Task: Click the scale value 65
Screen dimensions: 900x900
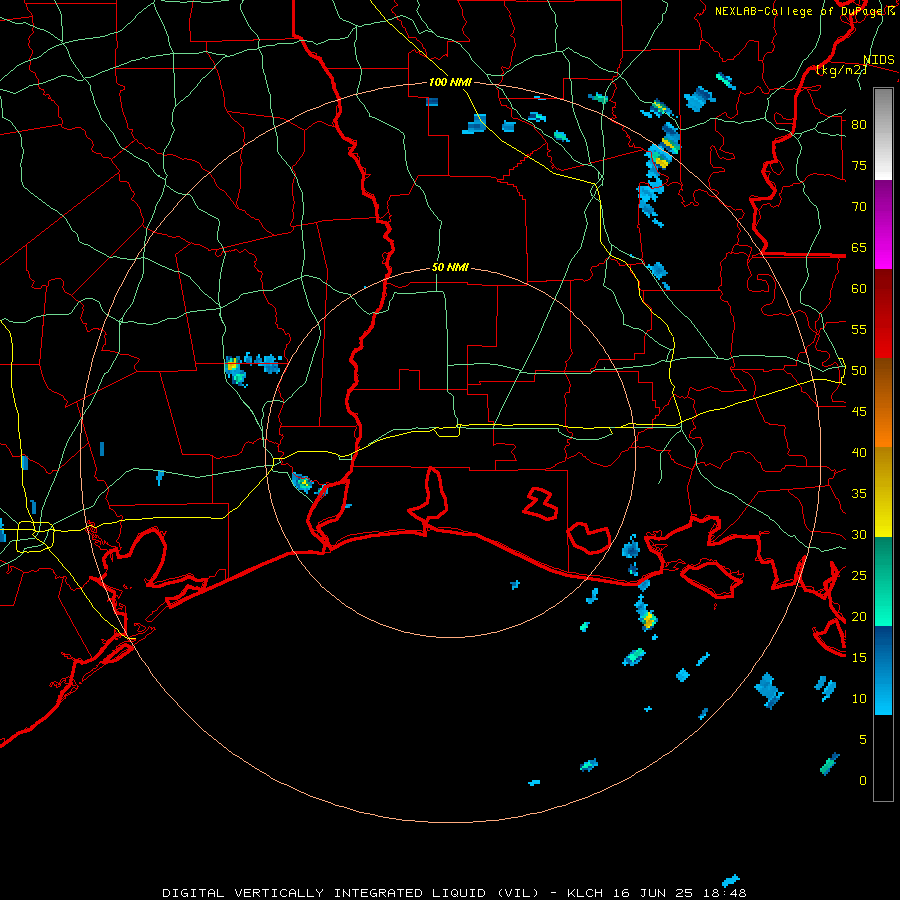Action: tap(859, 248)
